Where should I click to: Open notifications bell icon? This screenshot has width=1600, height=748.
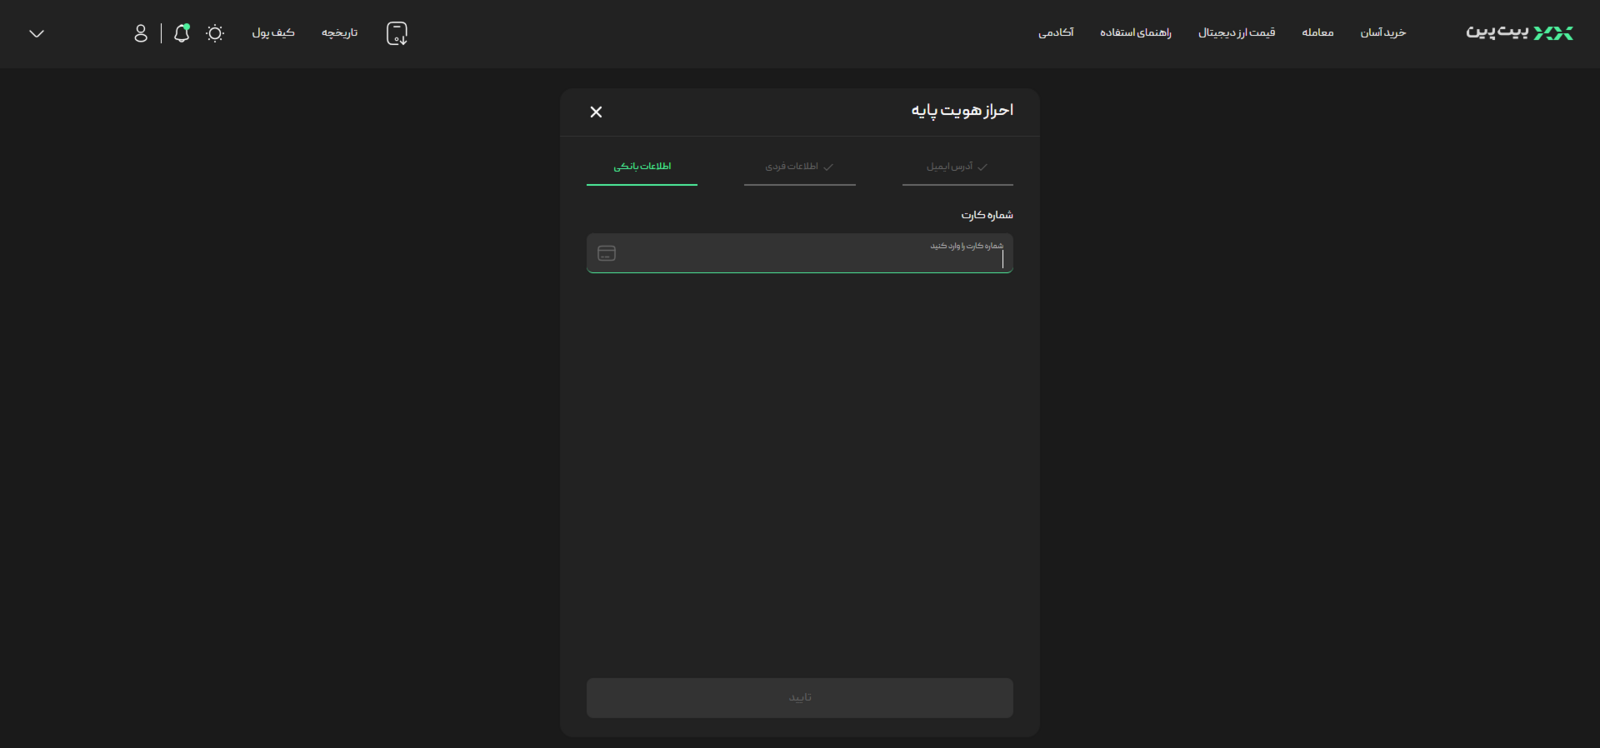tap(182, 33)
